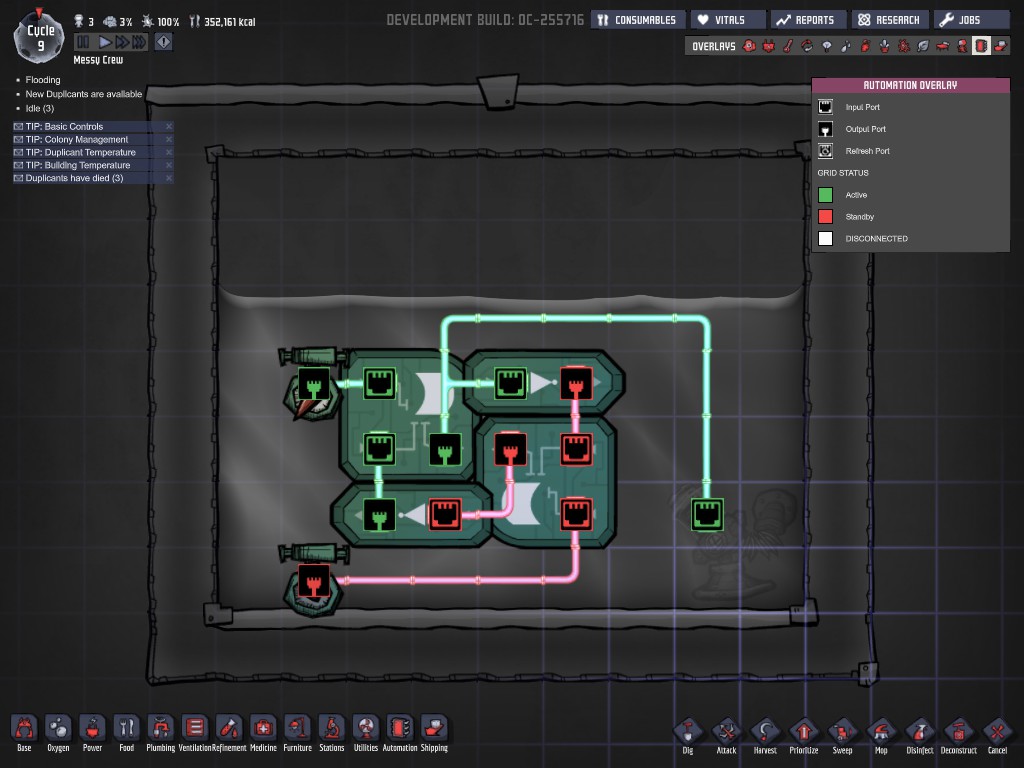Open the Jobs management screen
This screenshot has height=768, width=1024.
pyautogui.click(x=970, y=20)
